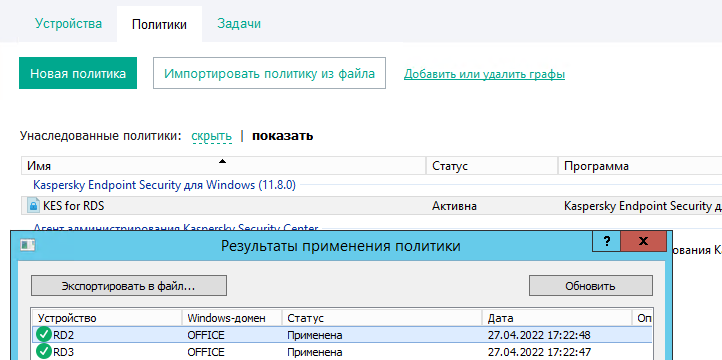Click the policy results dialog window icon
722x360 pixels.
(x=28, y=245)
